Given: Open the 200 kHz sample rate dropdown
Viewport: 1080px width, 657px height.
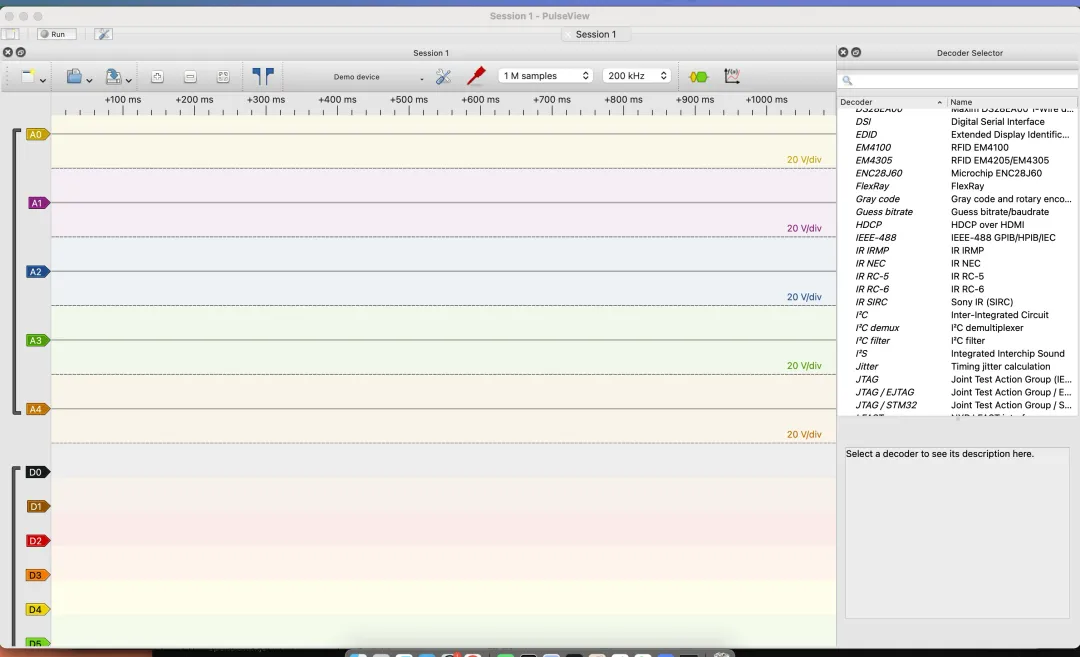Looking at the screenshot, I should tap(637, 76).
